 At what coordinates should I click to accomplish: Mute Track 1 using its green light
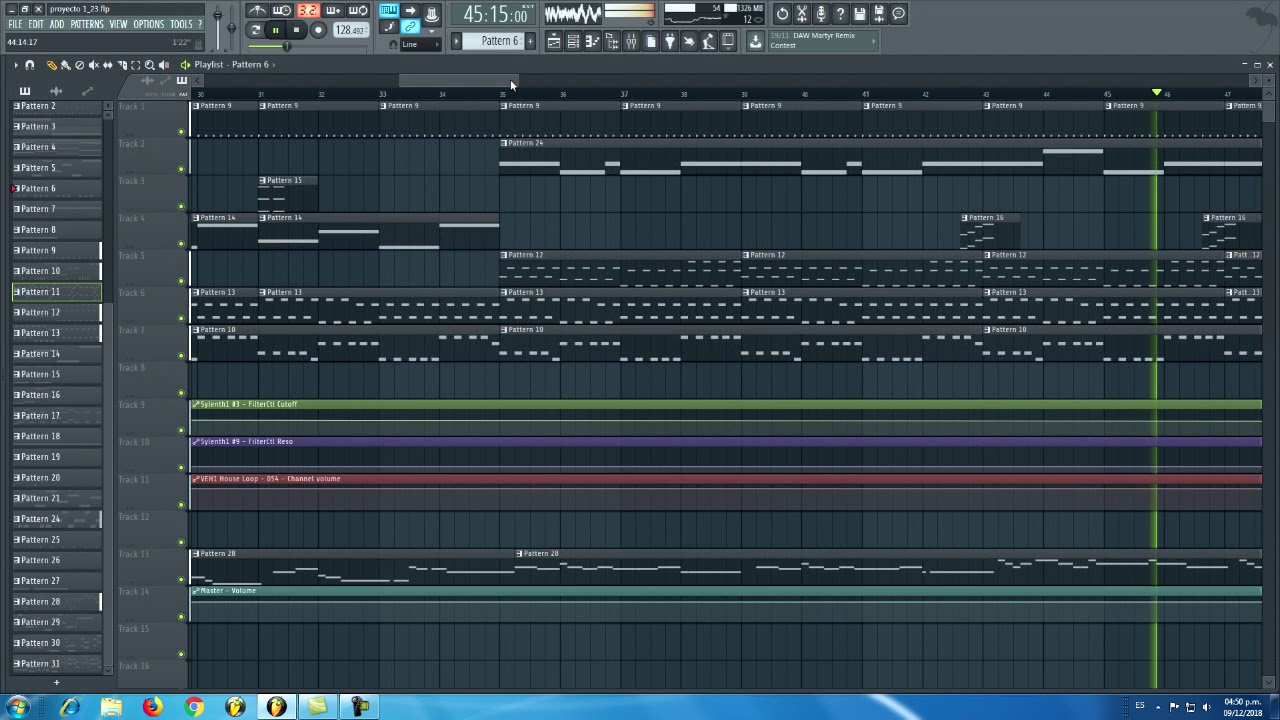tap(181, 132)
